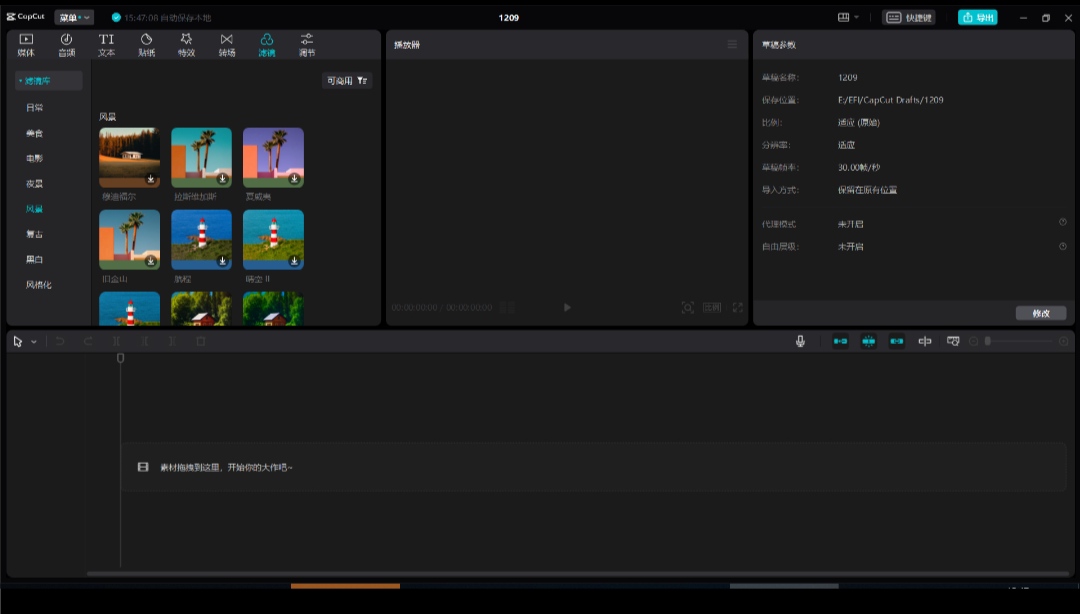Select the 电影 filter category

click(x=34, y=158)
